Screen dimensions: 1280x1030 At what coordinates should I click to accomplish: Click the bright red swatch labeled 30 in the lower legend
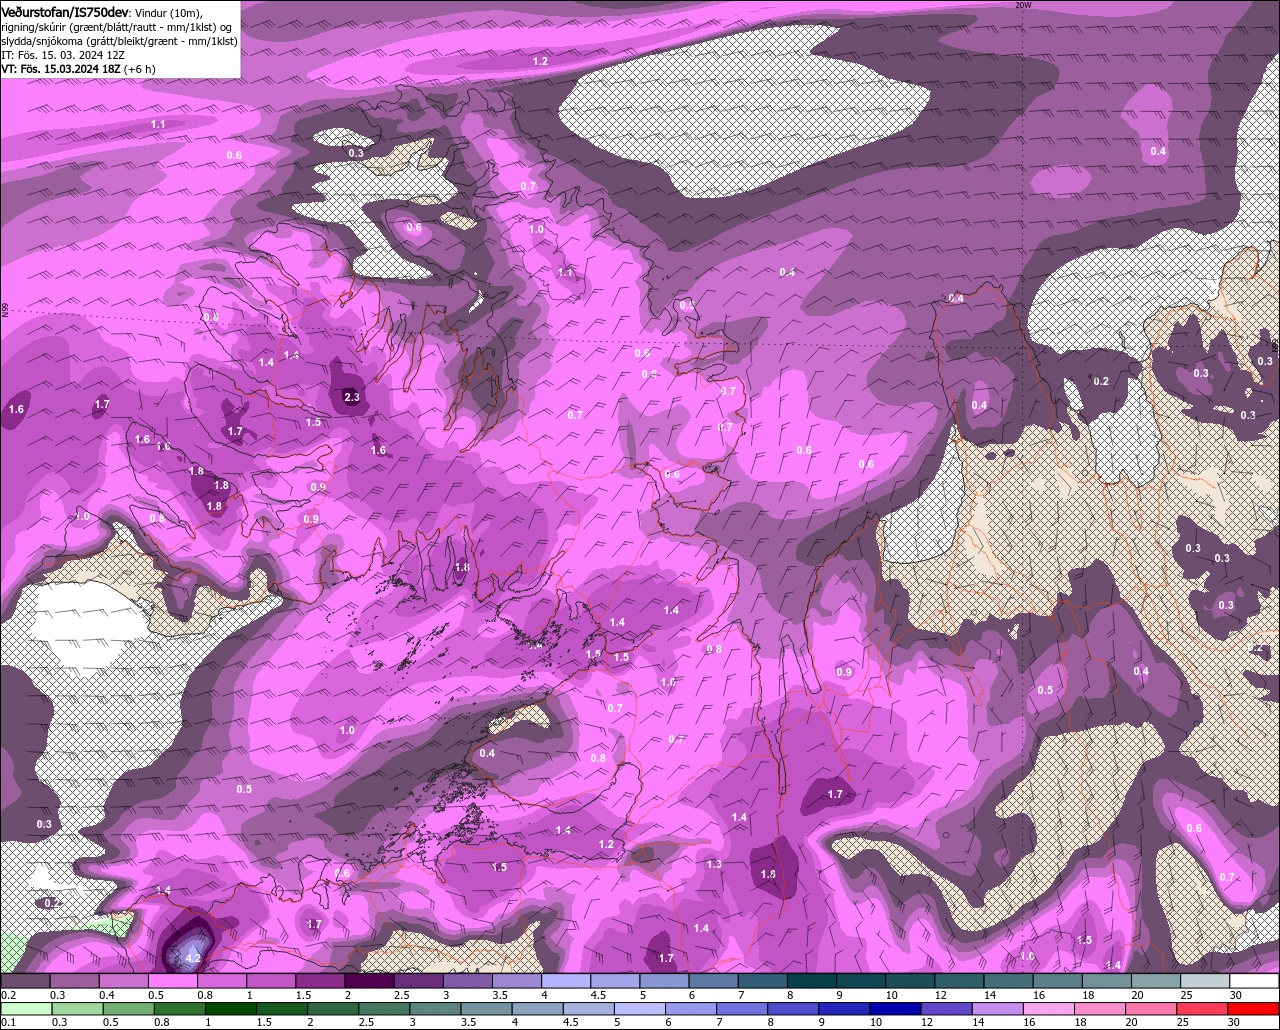point(1253,1009)
